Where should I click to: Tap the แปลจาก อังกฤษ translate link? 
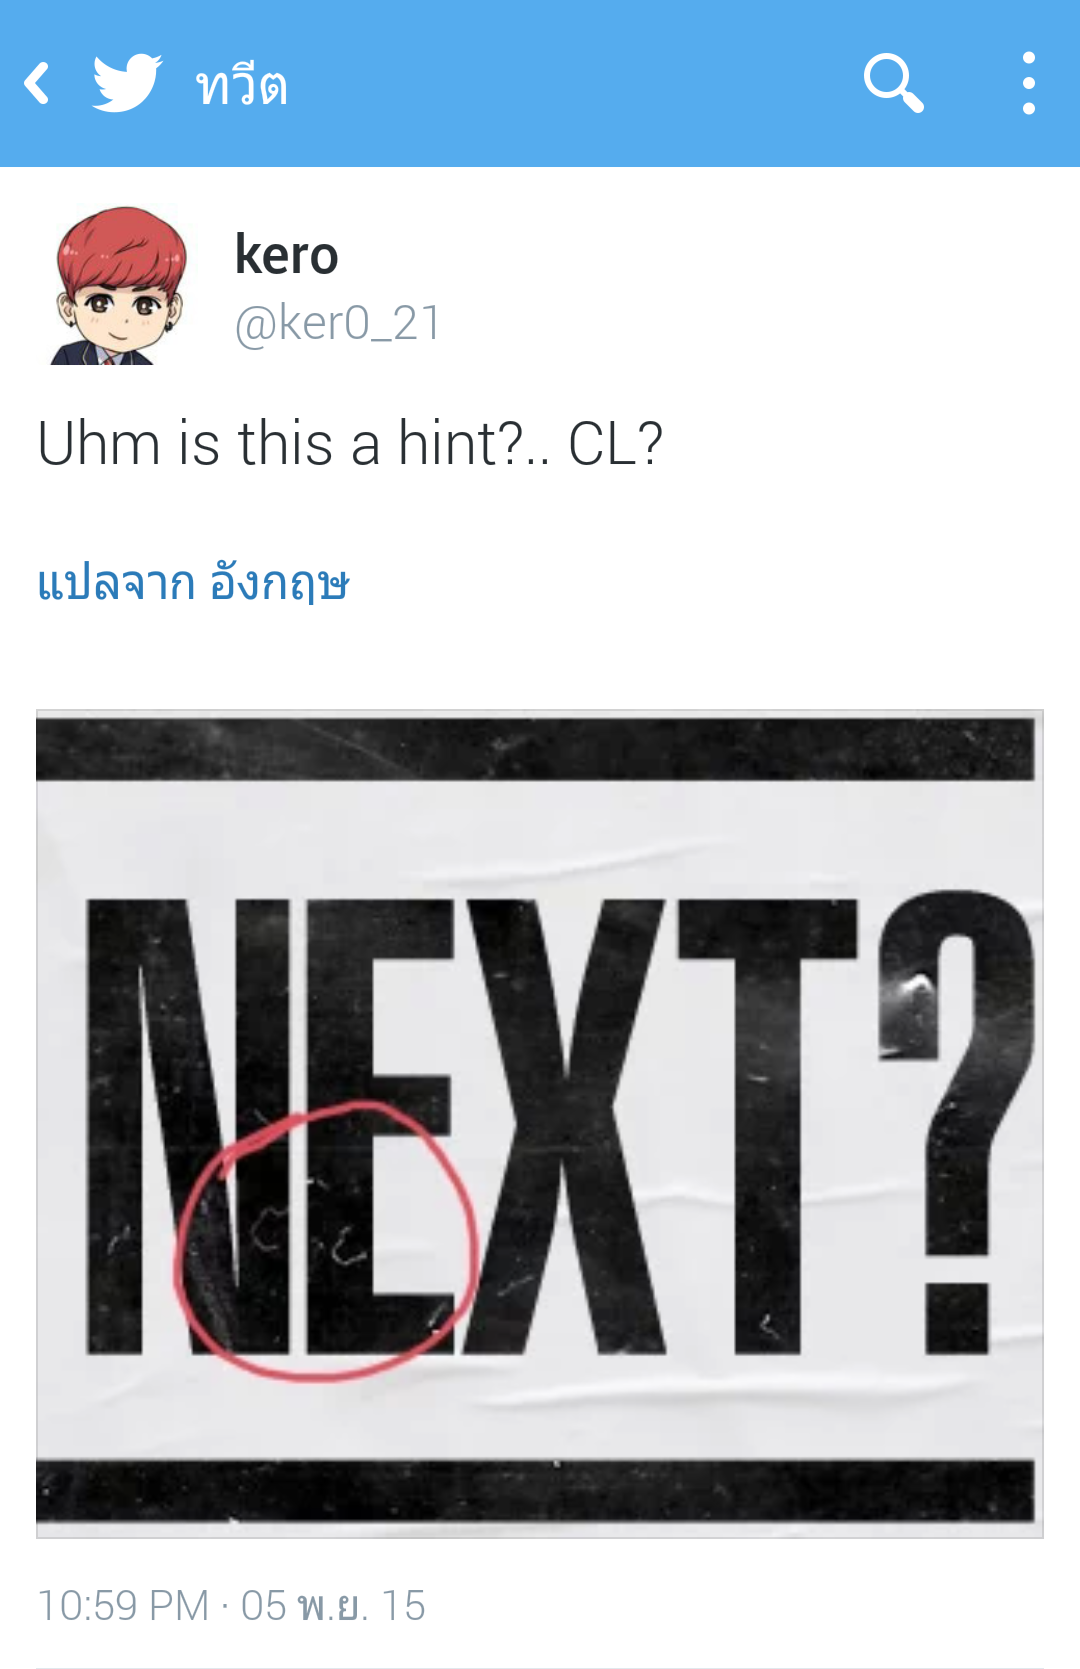(193, 582)
